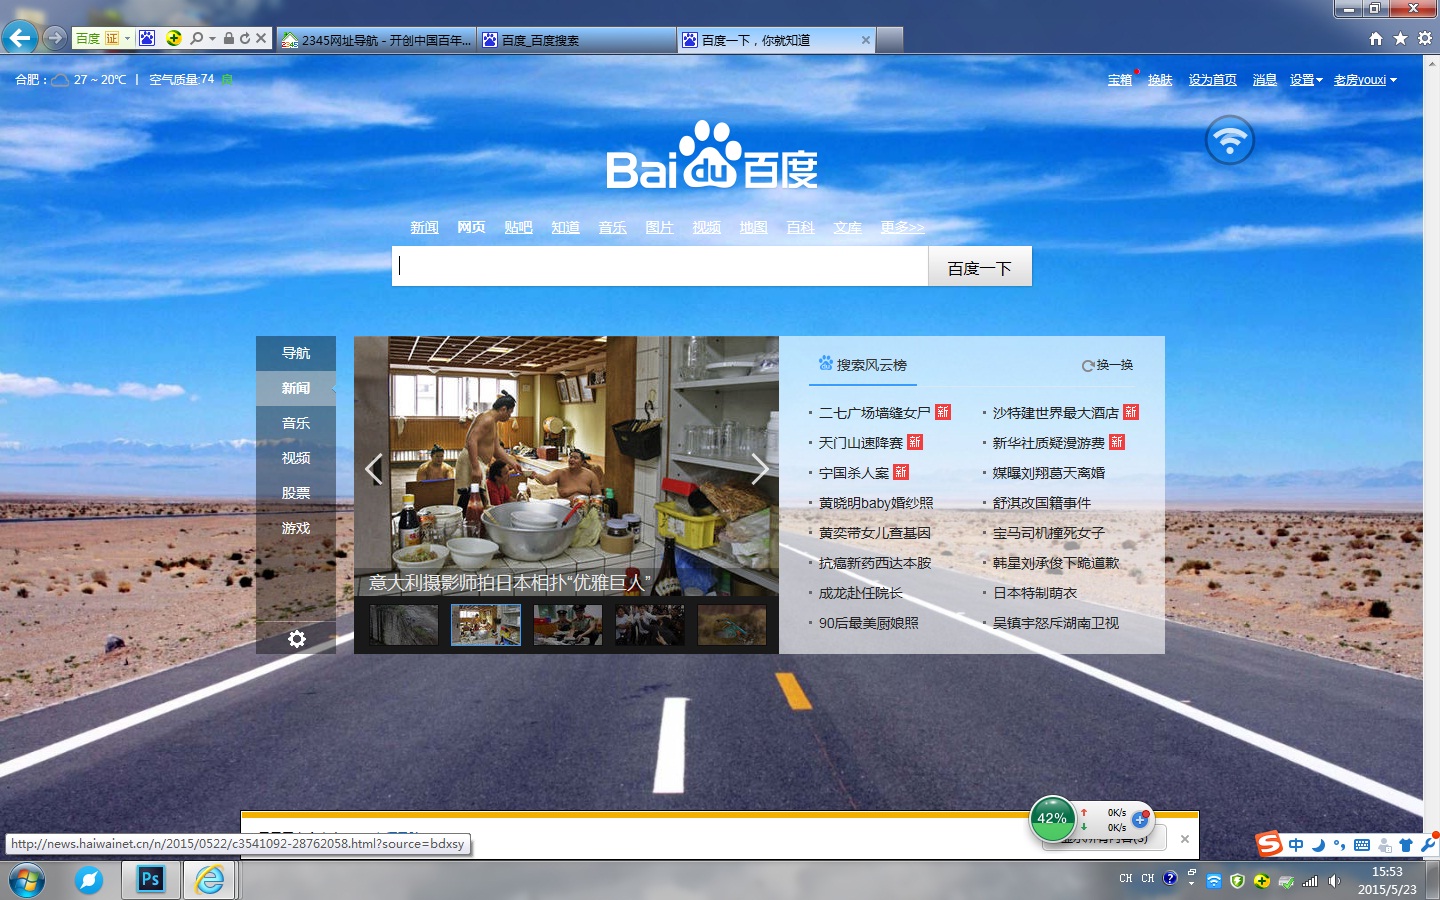Show next slide with right chevron

tap(760, 468)
